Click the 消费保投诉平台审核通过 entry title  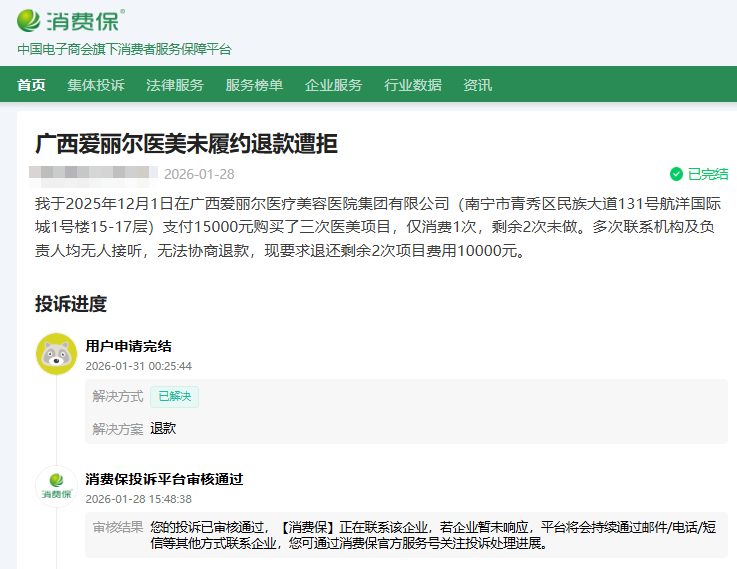[x=164, y=479]
